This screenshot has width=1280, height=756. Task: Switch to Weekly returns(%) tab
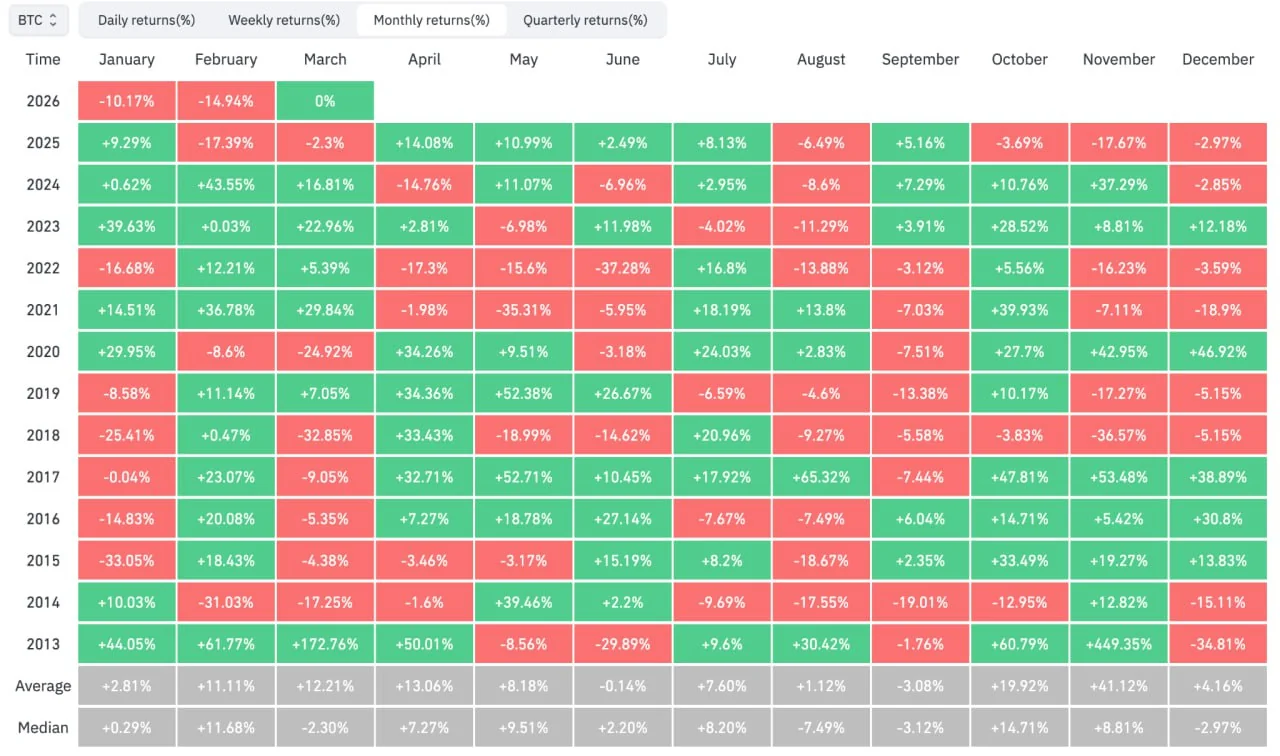pyautogui.click(x=284, y=20)
